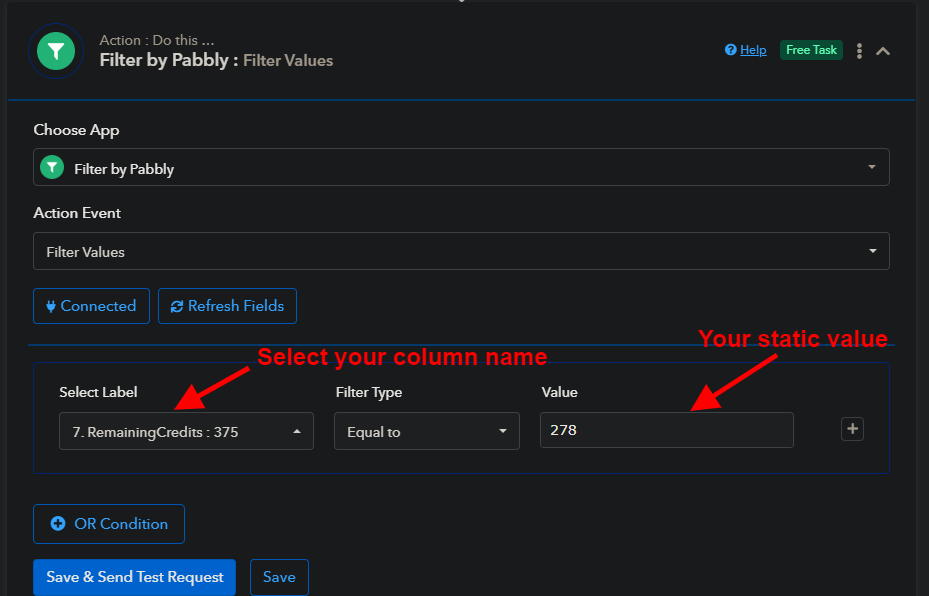Click the Filter by Pabbly : Filter Values title
Screen dimensions: 929x596
(x=216, y=60)
